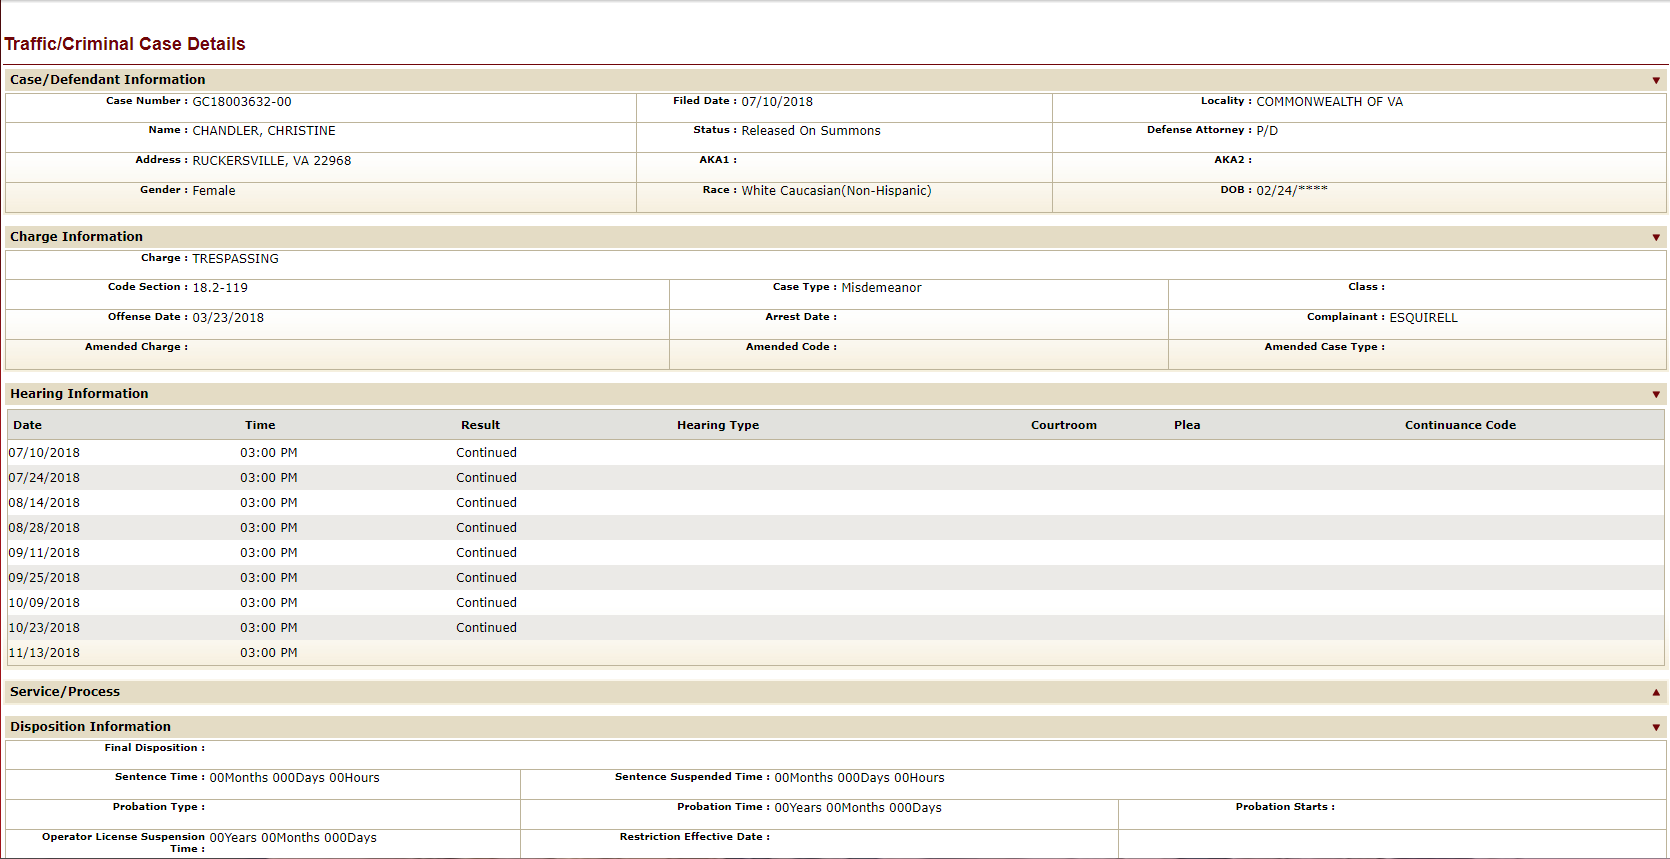Click Operator License Suspension Time value
The width and height of the screenshot is (1670, 859).
click(293, 838)
